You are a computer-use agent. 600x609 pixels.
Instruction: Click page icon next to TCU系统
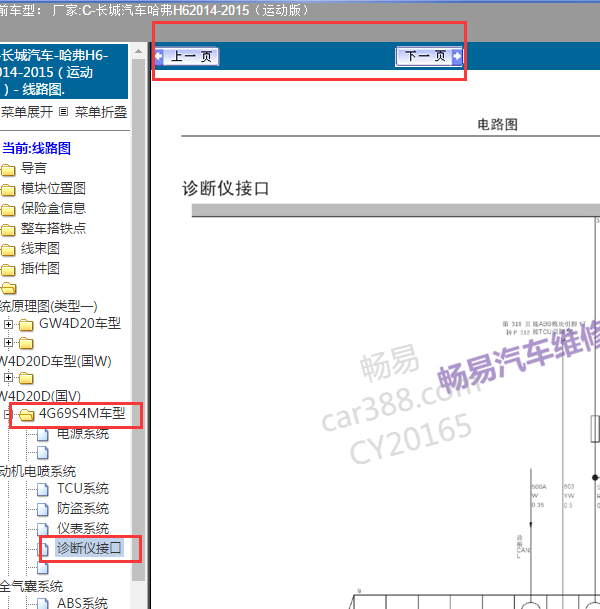43,490
